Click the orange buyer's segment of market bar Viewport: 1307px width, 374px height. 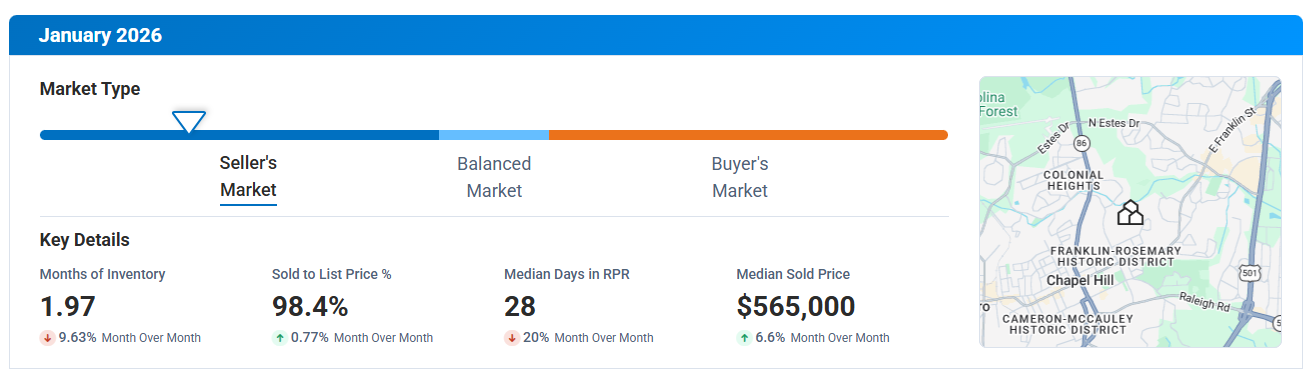click(x=748, y=135)
